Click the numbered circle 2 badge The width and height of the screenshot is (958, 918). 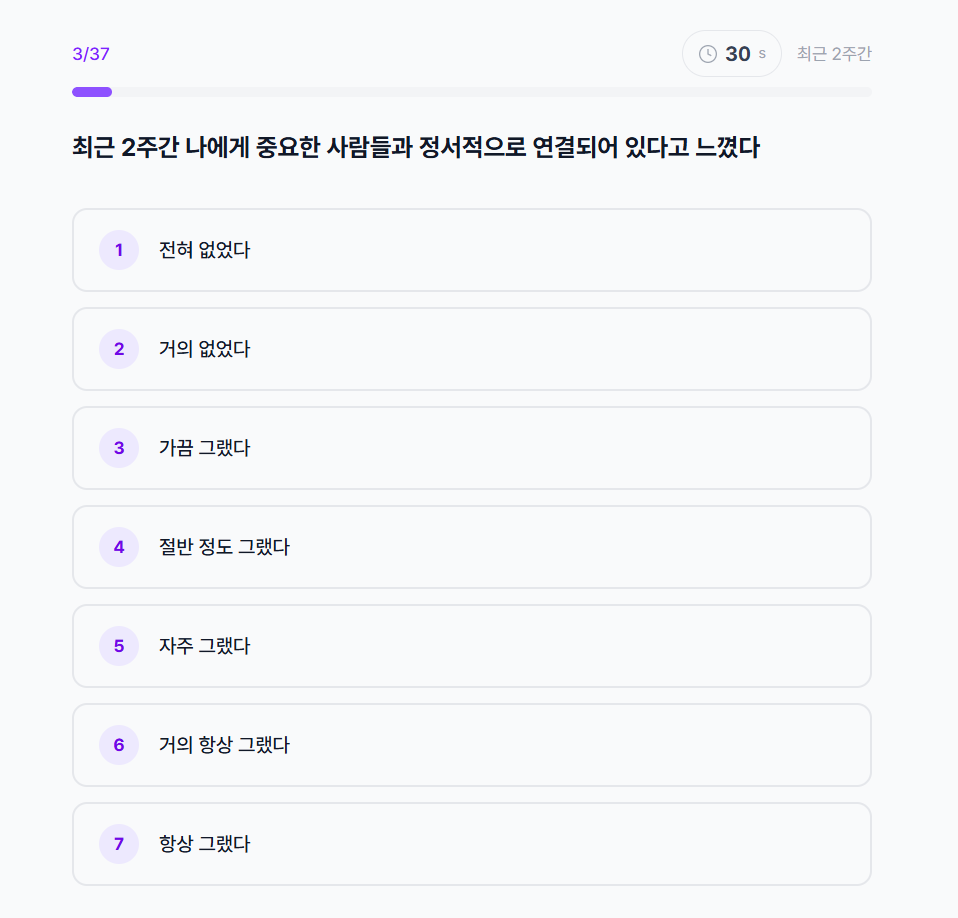(118, 349)
